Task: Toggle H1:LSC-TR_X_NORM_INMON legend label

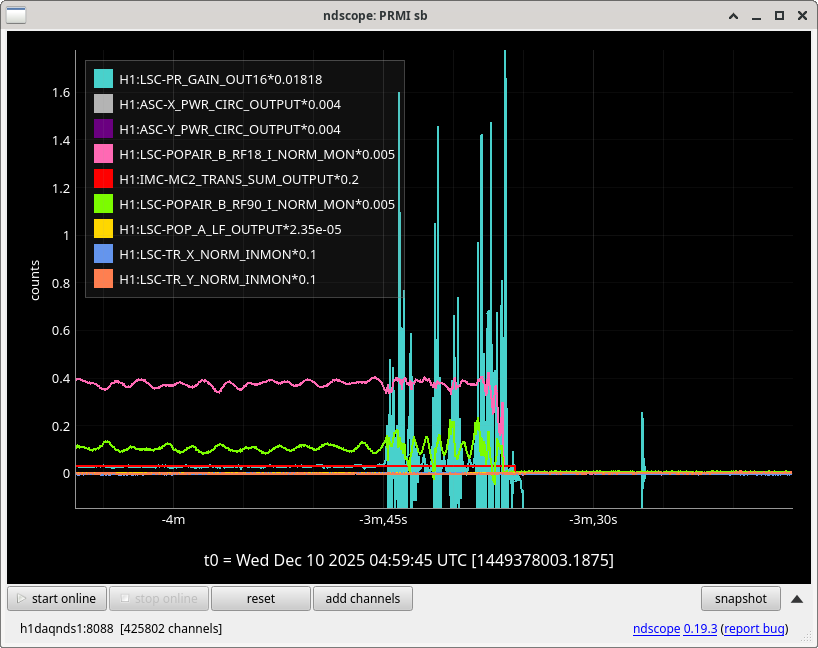Action: tap(217, 254)
